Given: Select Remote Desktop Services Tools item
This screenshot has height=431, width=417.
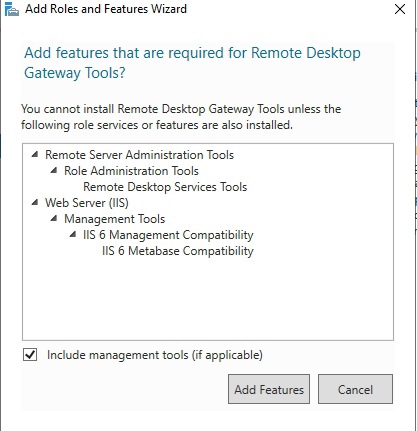Looking at the screenshot, I should (165, 187).
